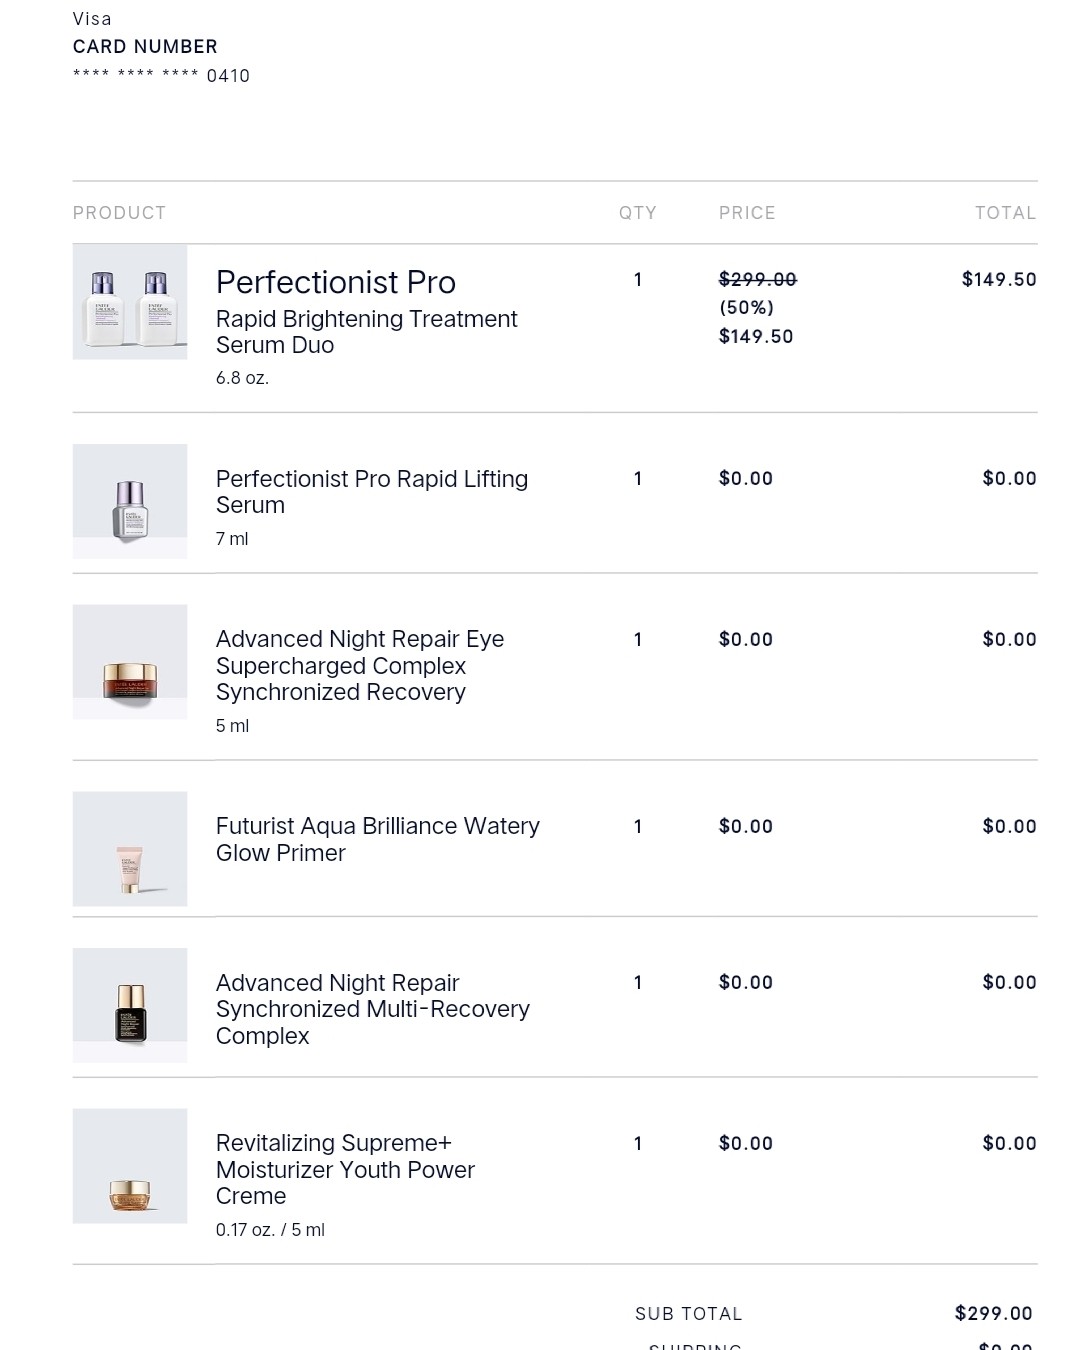Click the Advanced Night Repair bottle image
Image resolution: width=1080 pixels, height=1350 pixels.
(x=130, y=1005)
